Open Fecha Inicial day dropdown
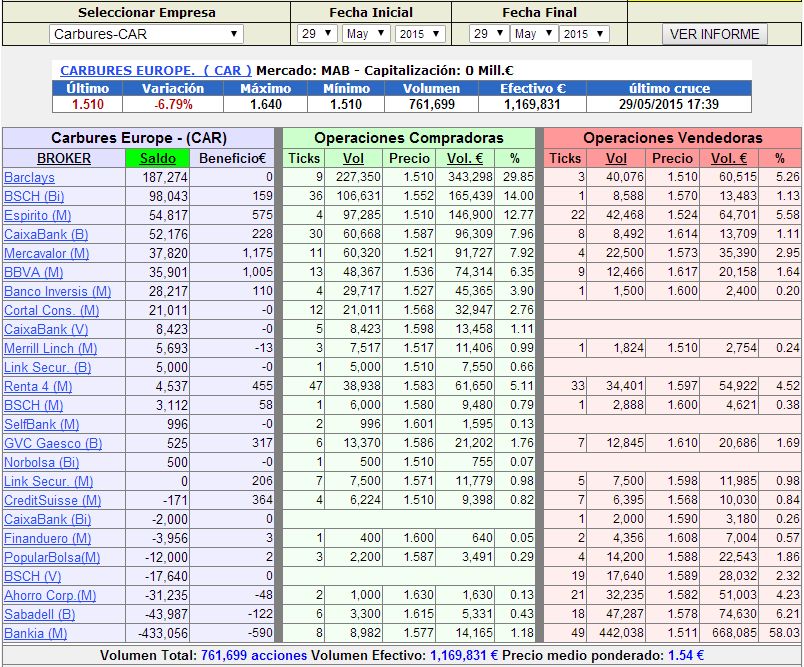804x667 pixels. tap(317, 34)
